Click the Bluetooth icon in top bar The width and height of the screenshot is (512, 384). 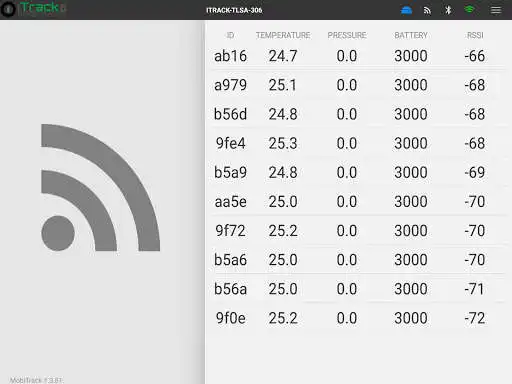pyautogui.click(x=448, y=10)
